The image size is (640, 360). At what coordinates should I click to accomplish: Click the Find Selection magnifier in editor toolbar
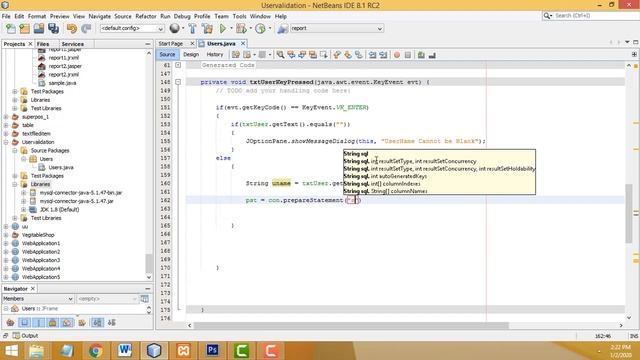tap(280, 55)
